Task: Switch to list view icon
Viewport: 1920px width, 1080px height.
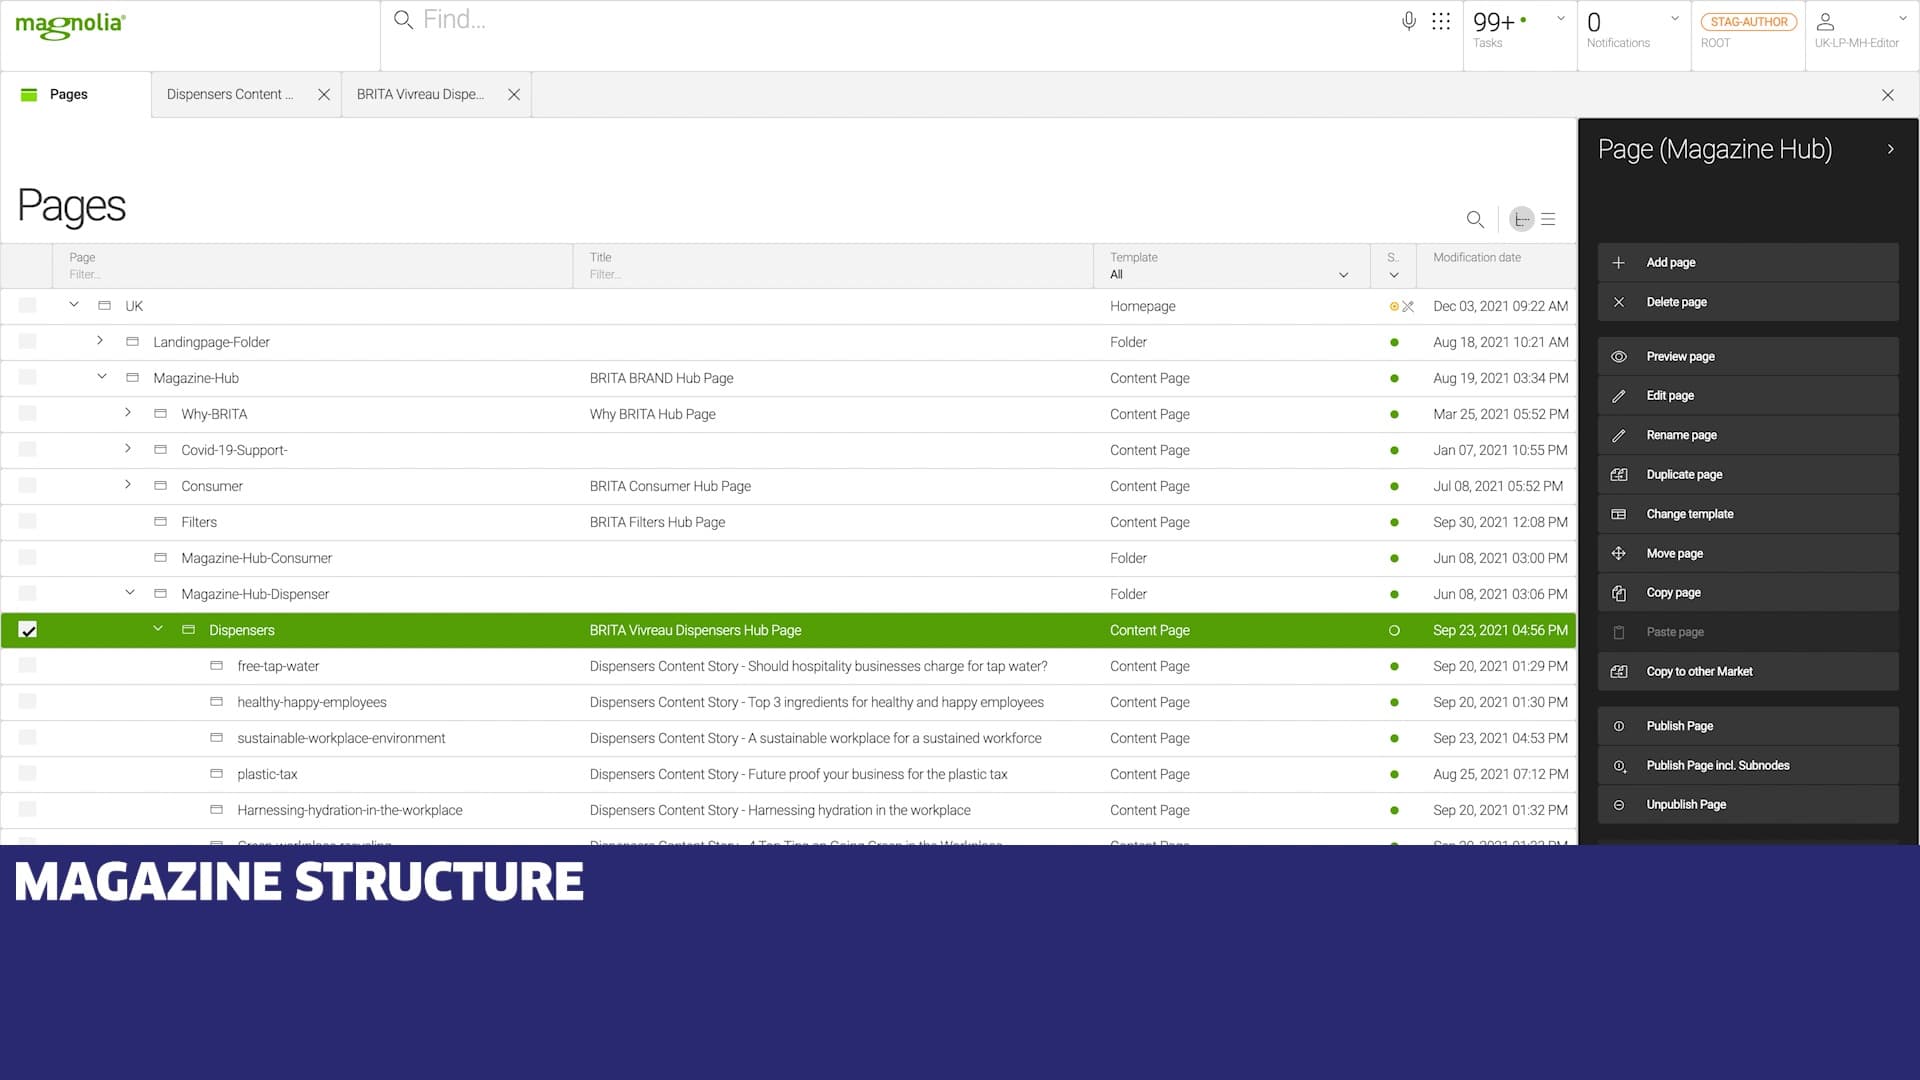Action: click(x=1548, y=219)
